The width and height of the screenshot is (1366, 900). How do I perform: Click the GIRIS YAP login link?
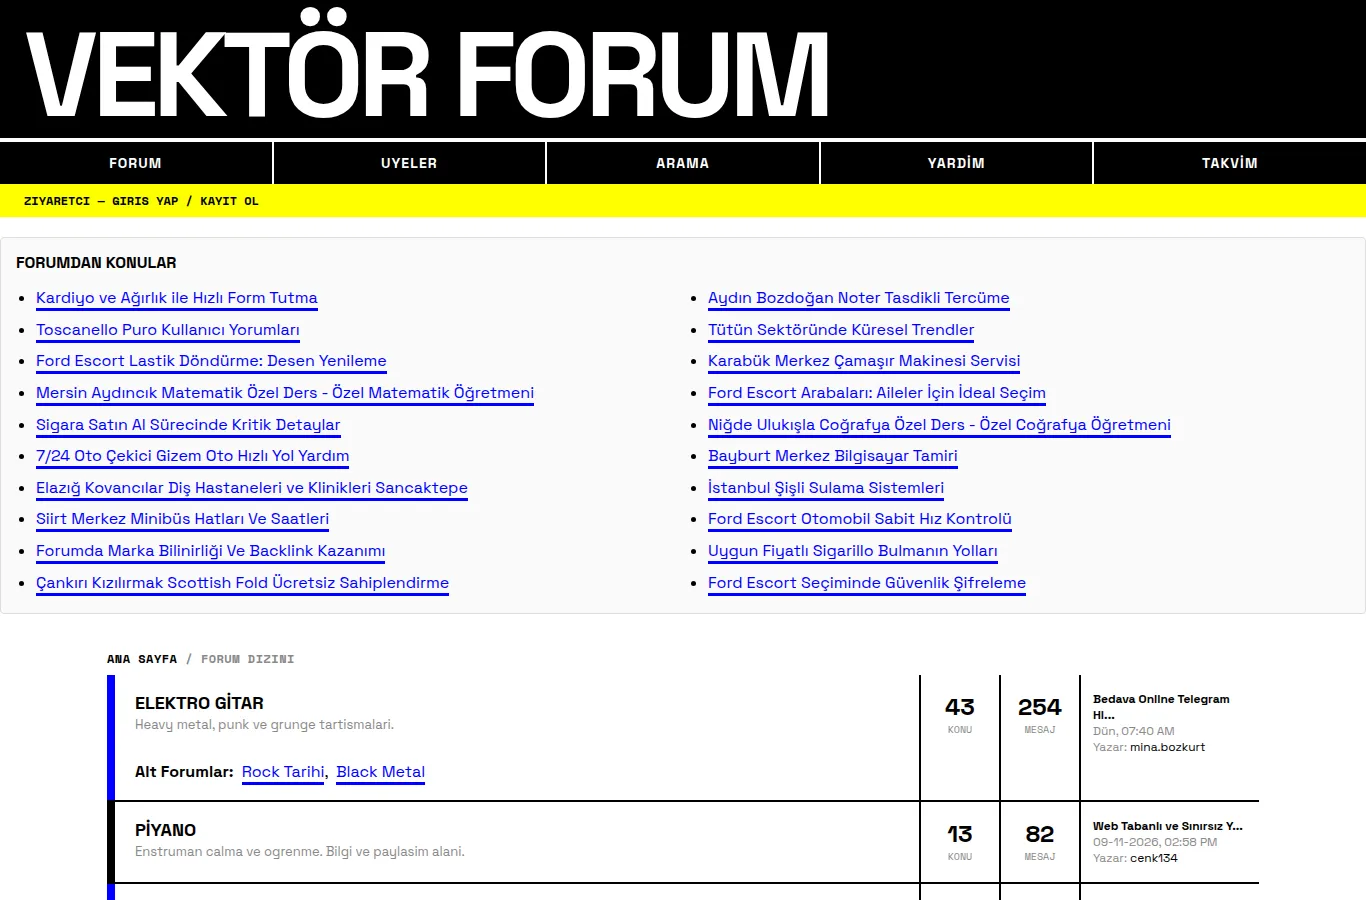click(x=145, y=201)
